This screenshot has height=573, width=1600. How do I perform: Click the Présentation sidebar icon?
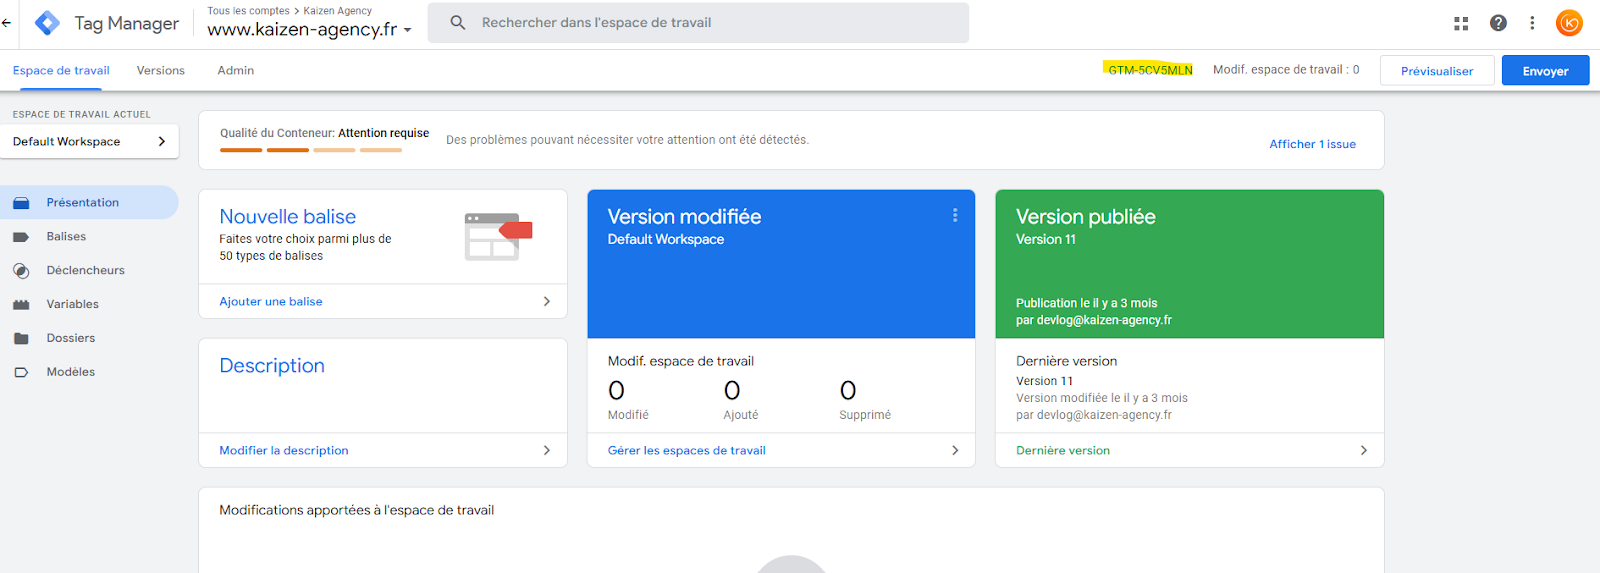21,202
